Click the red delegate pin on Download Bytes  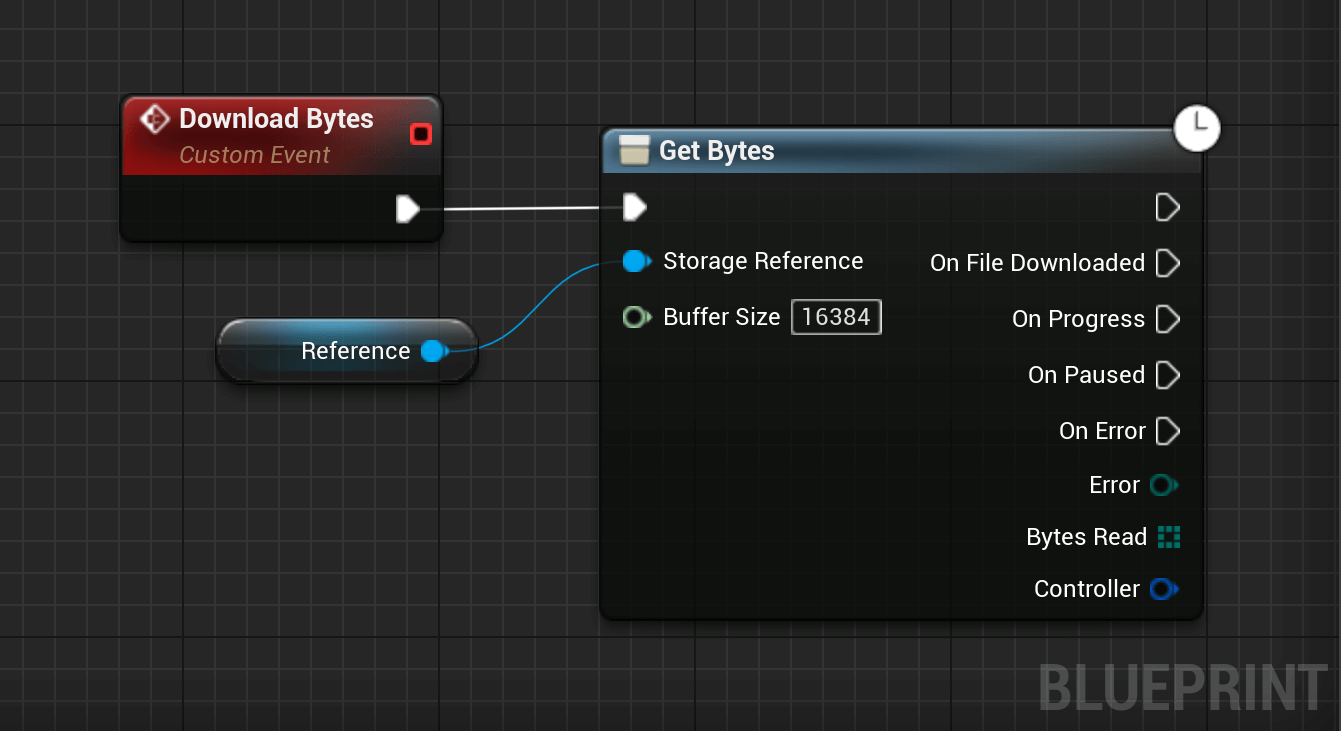[x=421, y=134]
